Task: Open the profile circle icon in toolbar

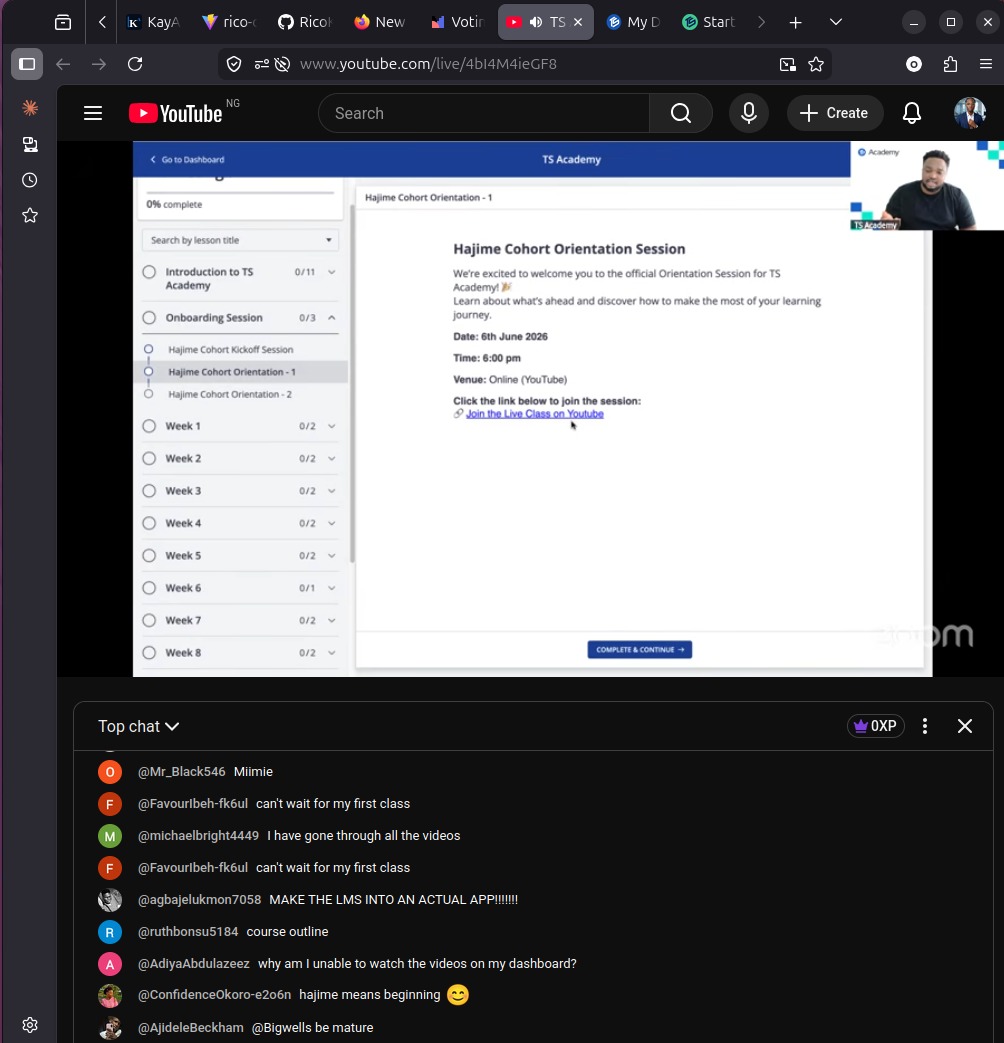Action: pyautogui.click(x=914, y=64)
